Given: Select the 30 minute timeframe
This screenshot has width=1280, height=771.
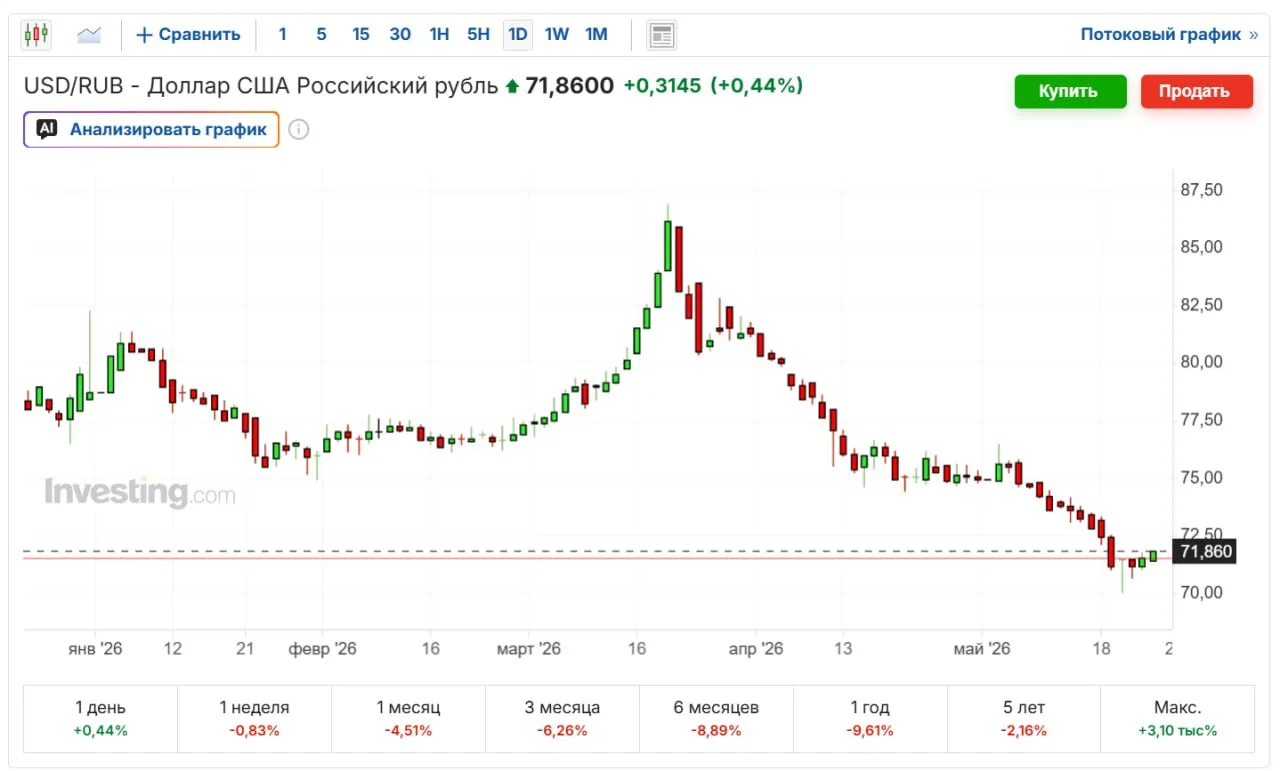Looking at the screenshot, I should pyautogui.click(x=400, y=35).
